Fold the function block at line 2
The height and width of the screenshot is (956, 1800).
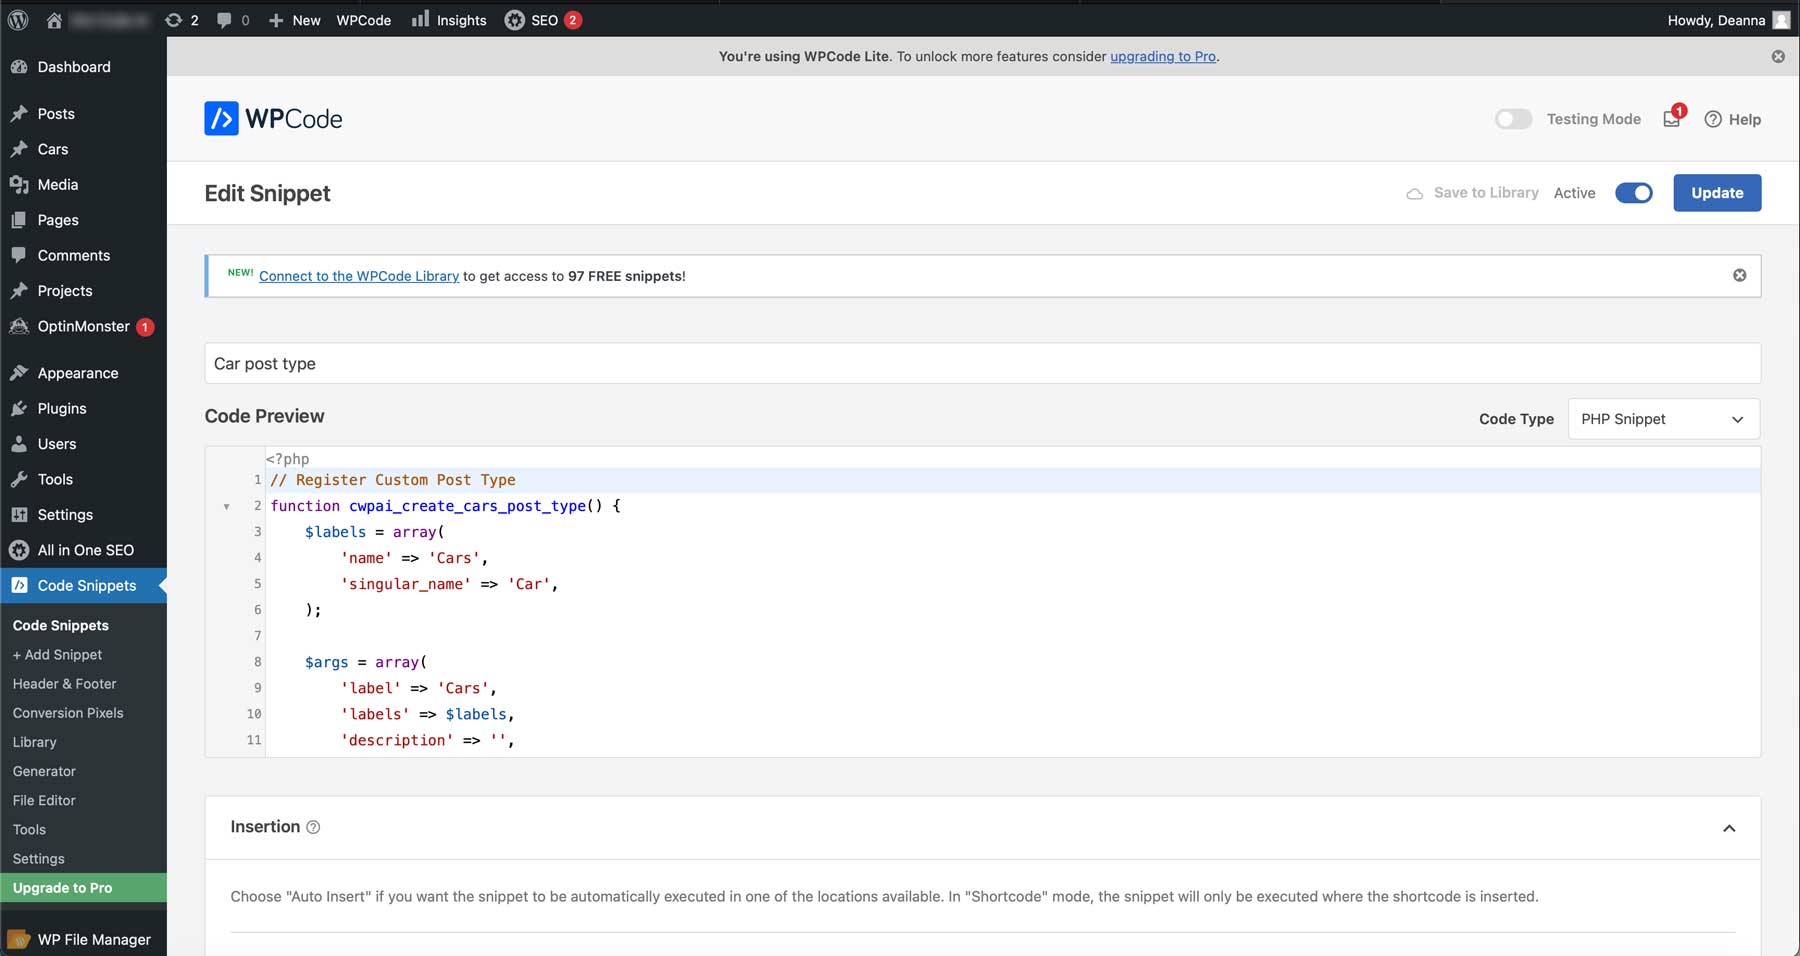(x=226, y=506)
